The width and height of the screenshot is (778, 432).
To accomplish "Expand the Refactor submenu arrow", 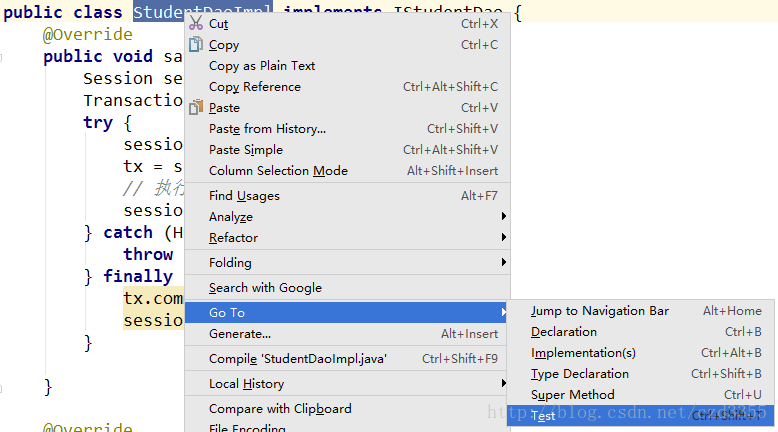I will tap(503, 238).
